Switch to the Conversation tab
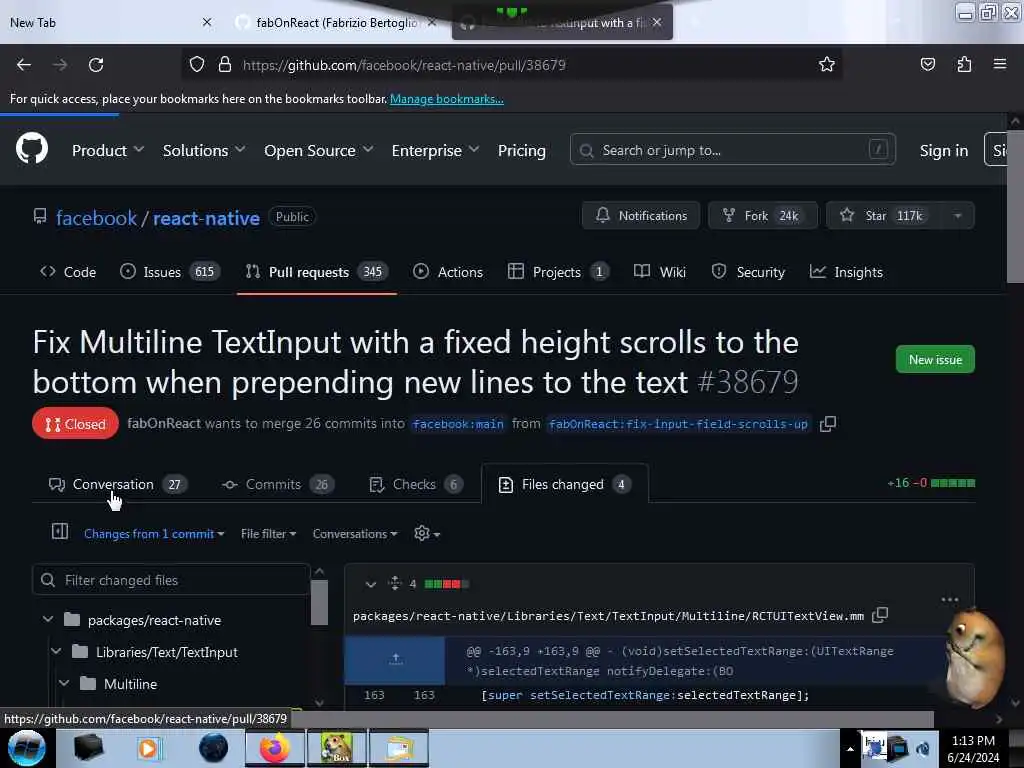The image size is (1024, 768). (x=118, y=484)
